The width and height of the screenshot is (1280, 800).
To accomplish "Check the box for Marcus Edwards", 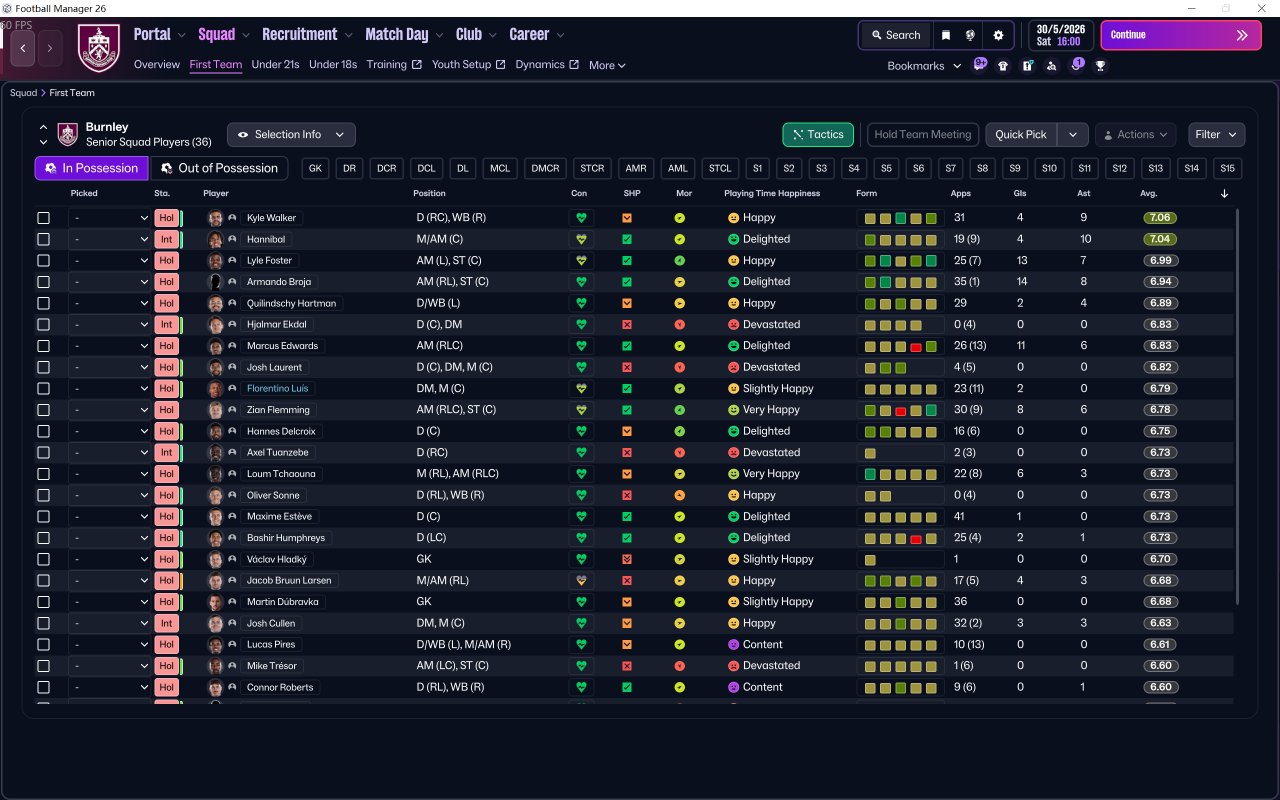I will 43,346.
